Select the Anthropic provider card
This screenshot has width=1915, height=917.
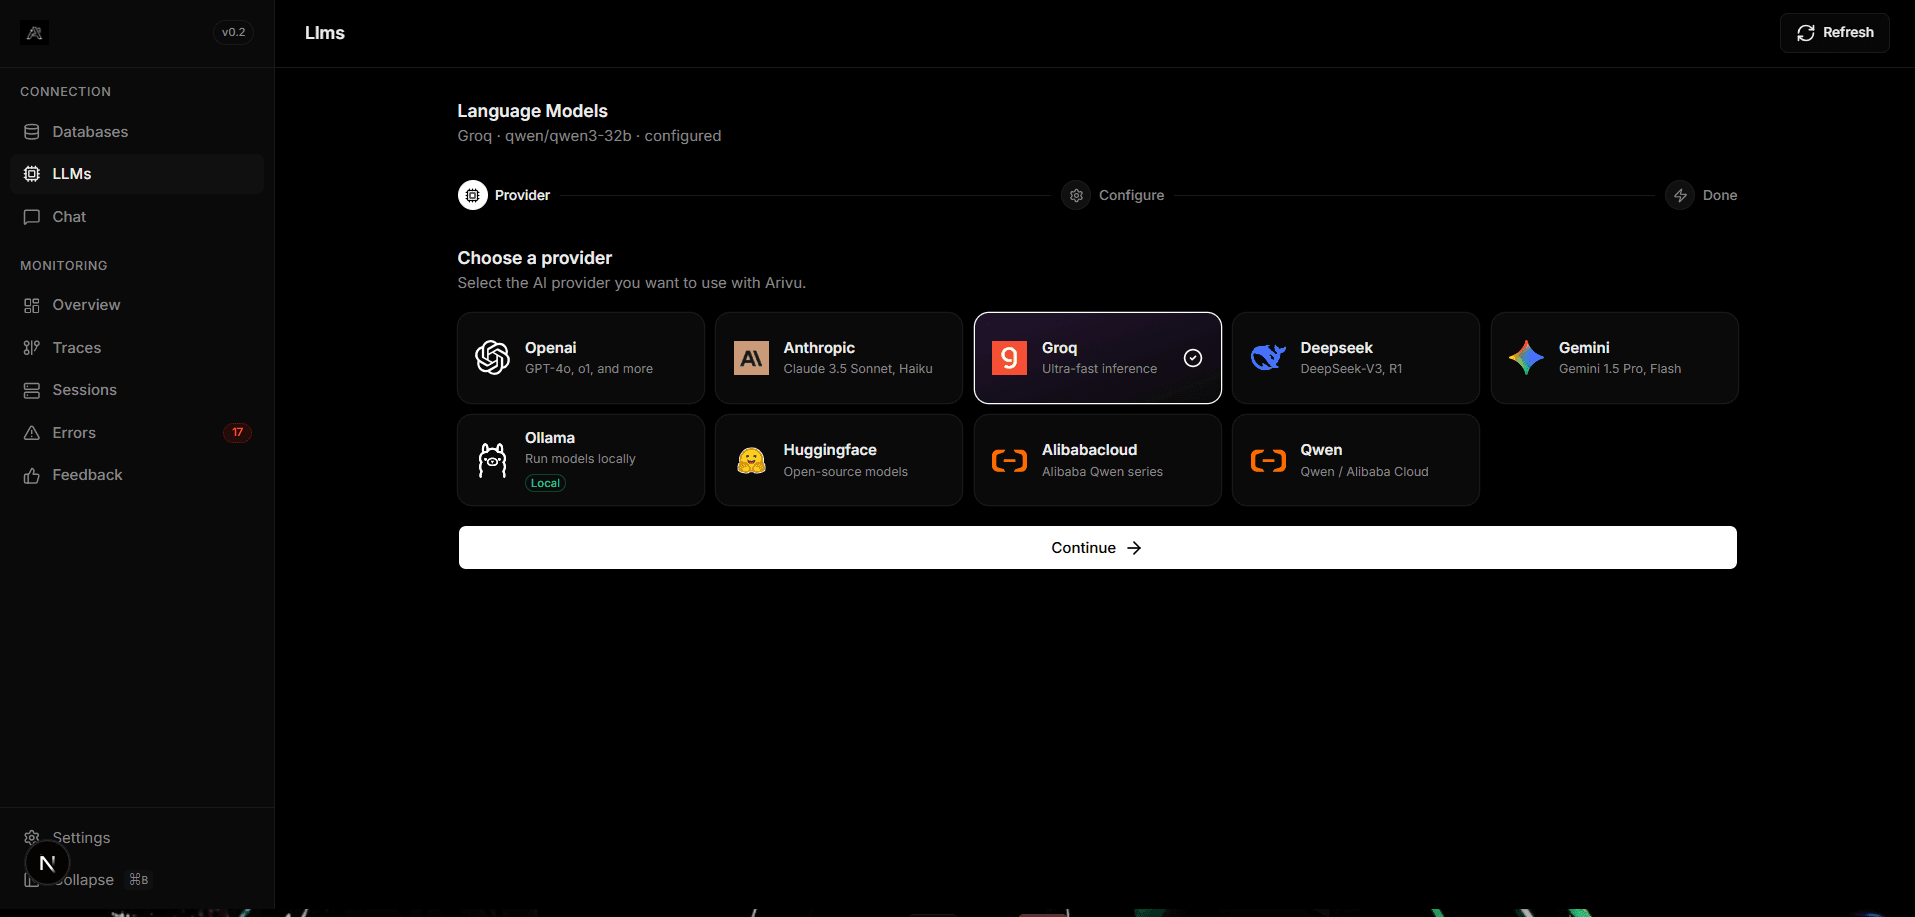tap(839, 358)
